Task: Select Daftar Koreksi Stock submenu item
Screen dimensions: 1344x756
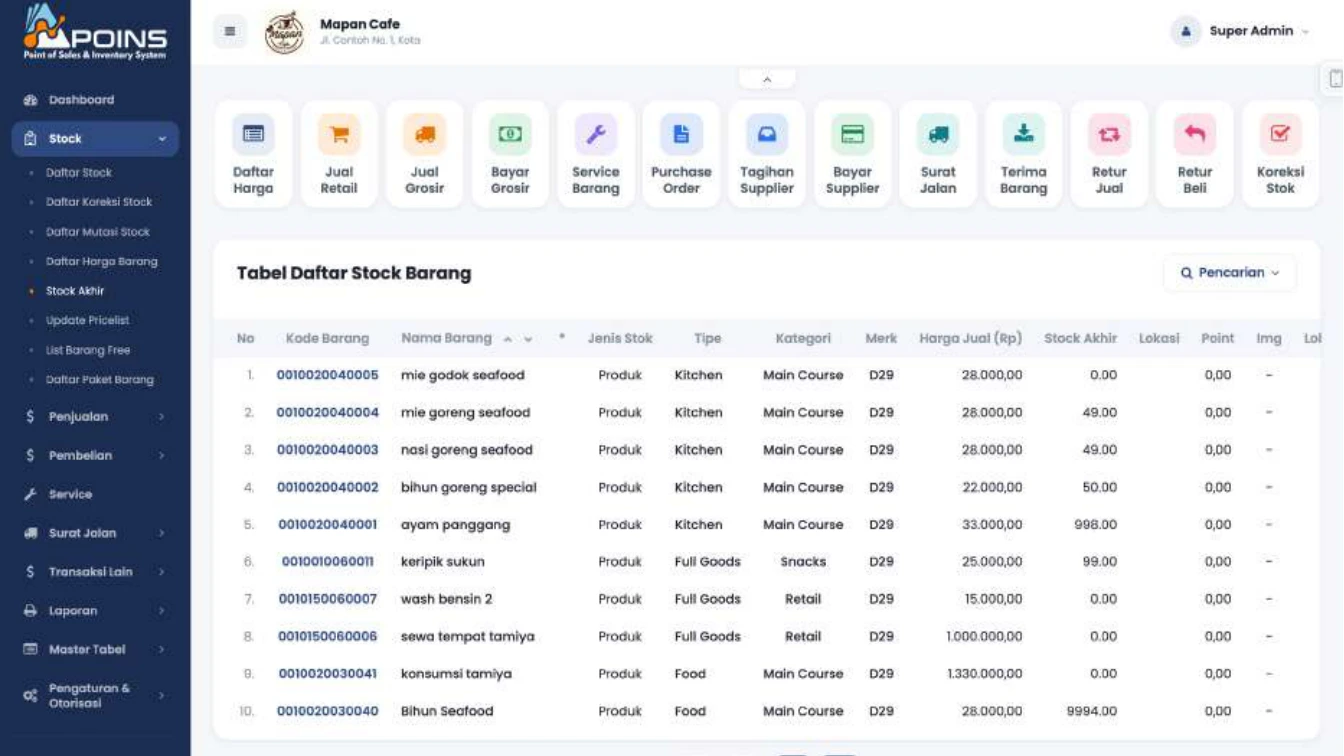Action: click(99, 202)
